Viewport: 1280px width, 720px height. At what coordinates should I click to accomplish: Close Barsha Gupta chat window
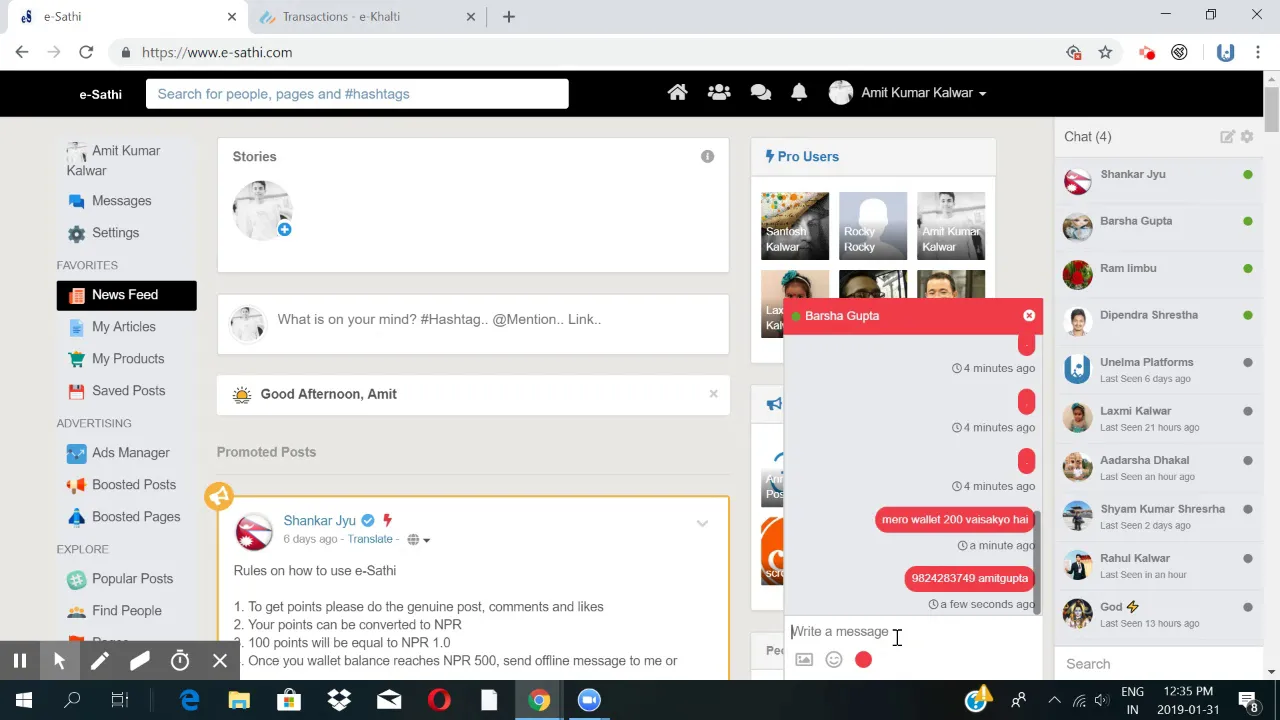(x=1029, y=316)
